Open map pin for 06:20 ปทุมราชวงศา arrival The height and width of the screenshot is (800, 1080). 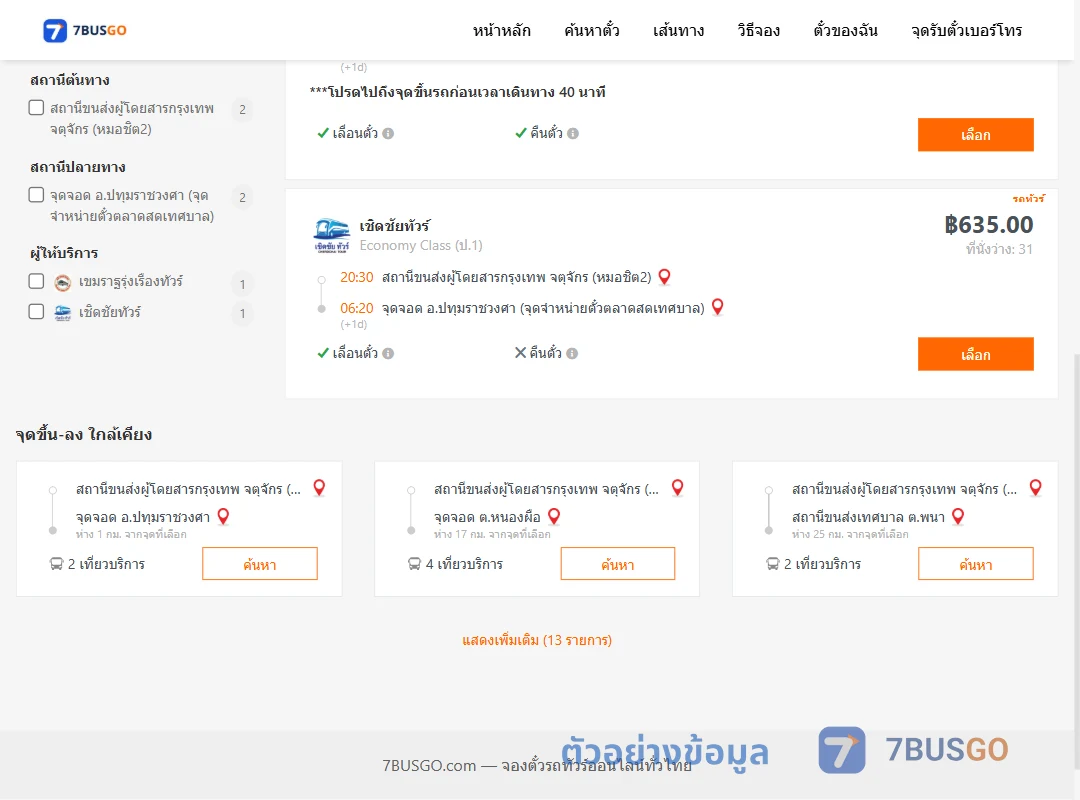[x=717, y=307]
